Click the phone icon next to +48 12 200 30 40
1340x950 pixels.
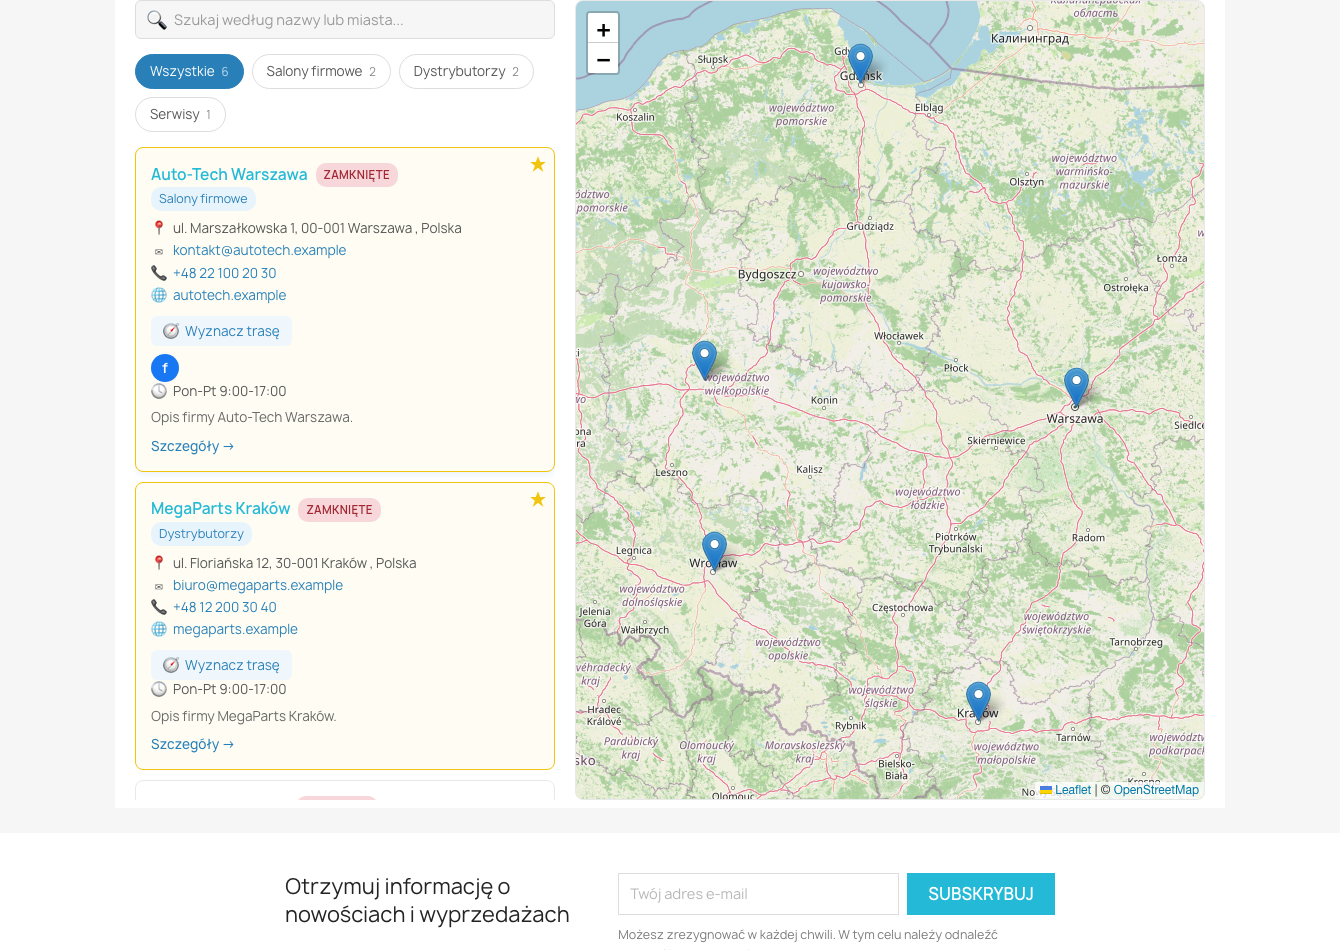pos(158,607)
